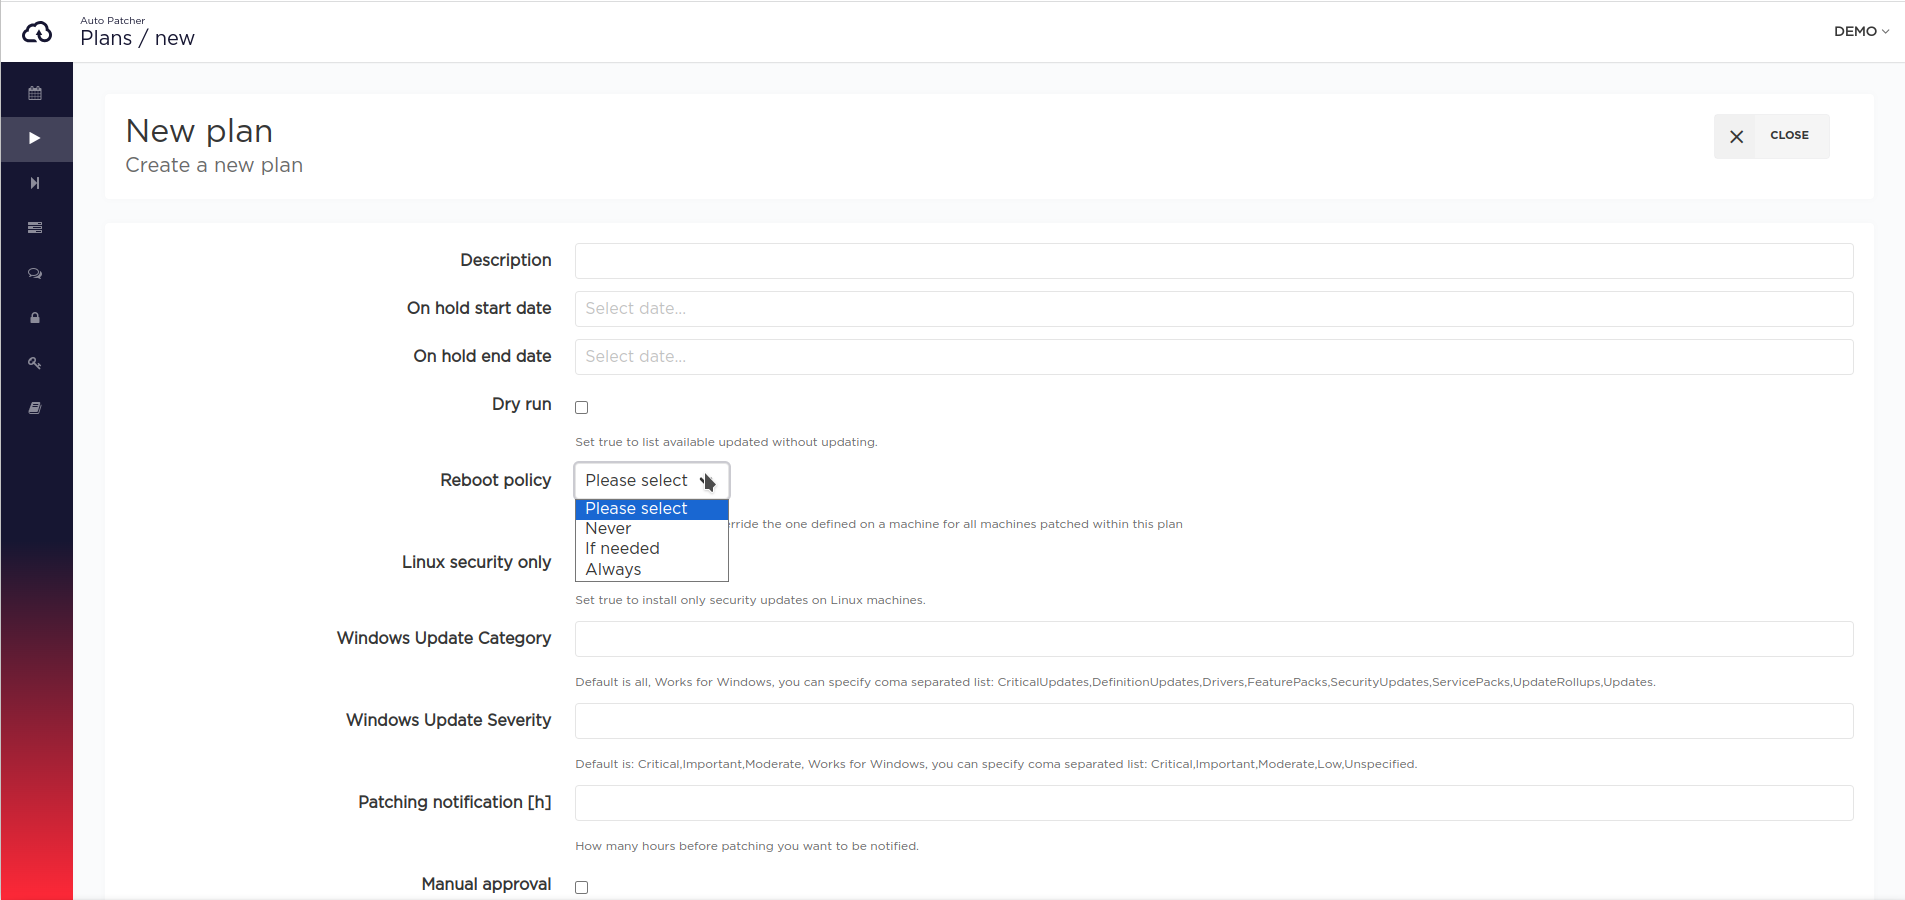The height and width of the screenshot is (900, 1905).
Task: Click the 'Reboot policy' label
Action: pos(495,480)
